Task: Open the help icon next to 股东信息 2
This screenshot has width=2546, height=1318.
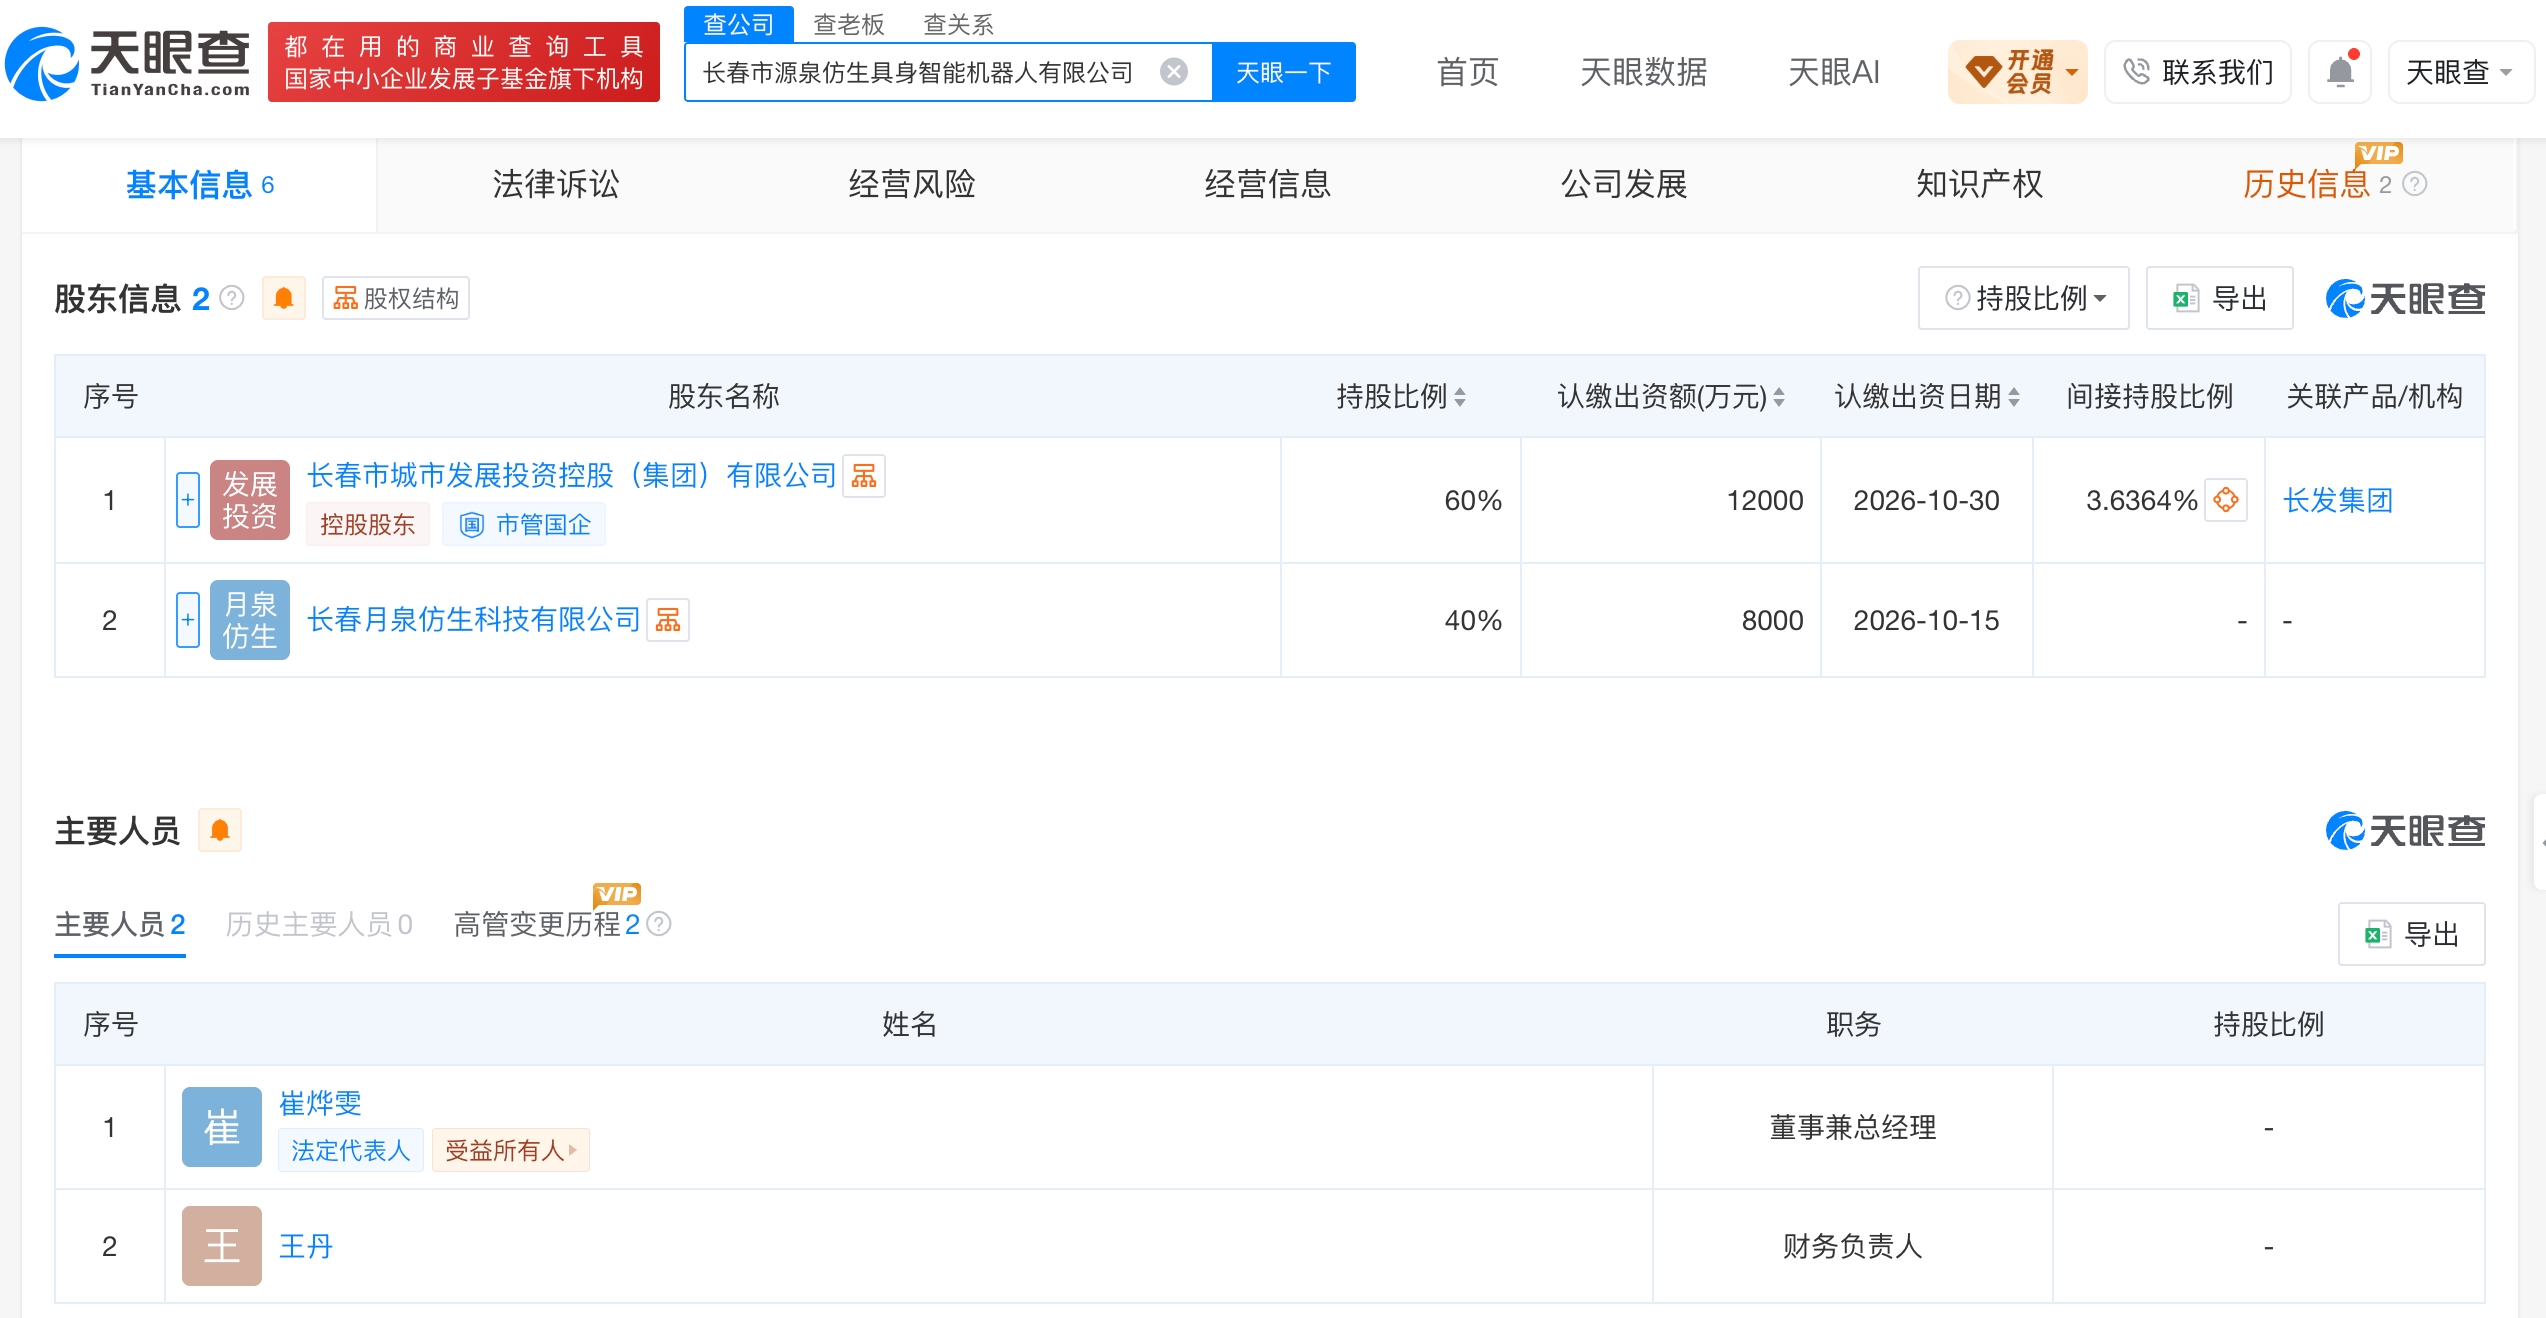Action: click(232, 298)
